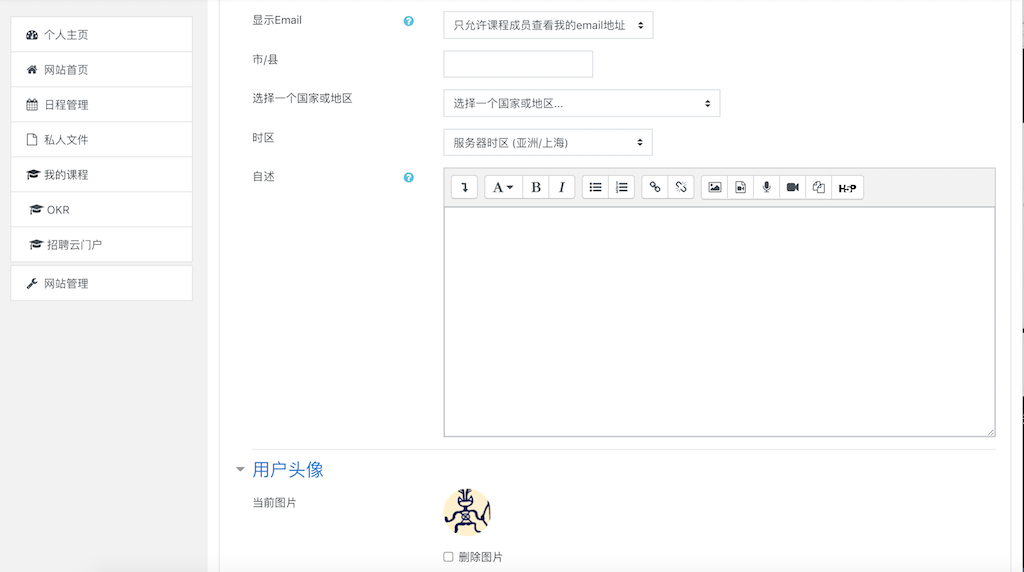Click the insert media file icon
Image resolution: width=1024 pixels, height=572 pixels.
741,187
